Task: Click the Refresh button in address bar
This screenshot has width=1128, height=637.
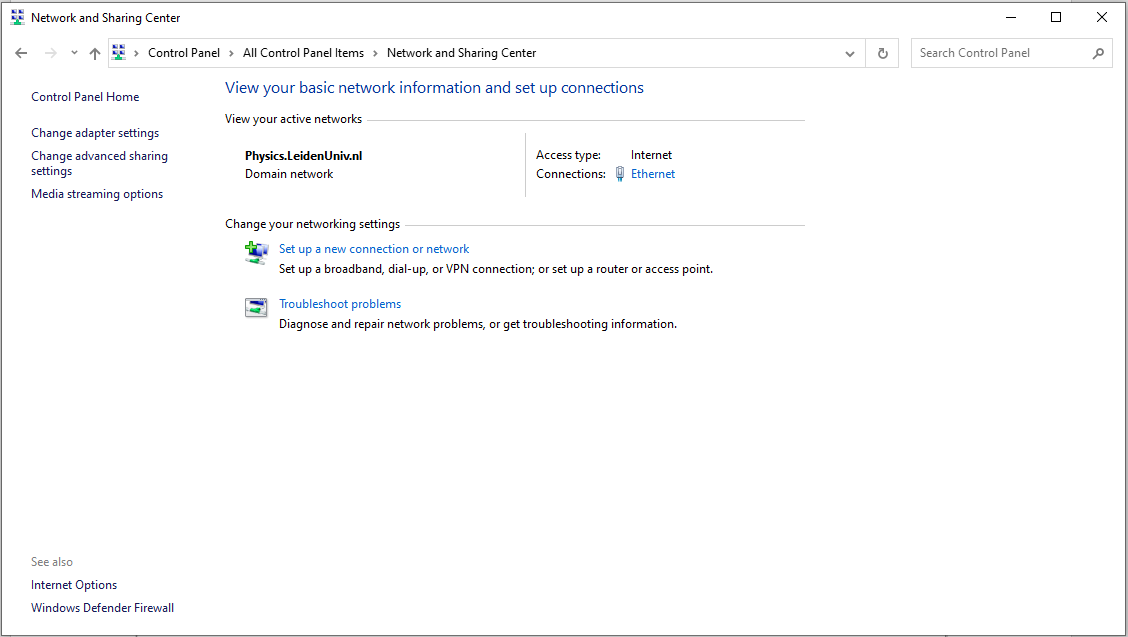Action: click(882, 53)
